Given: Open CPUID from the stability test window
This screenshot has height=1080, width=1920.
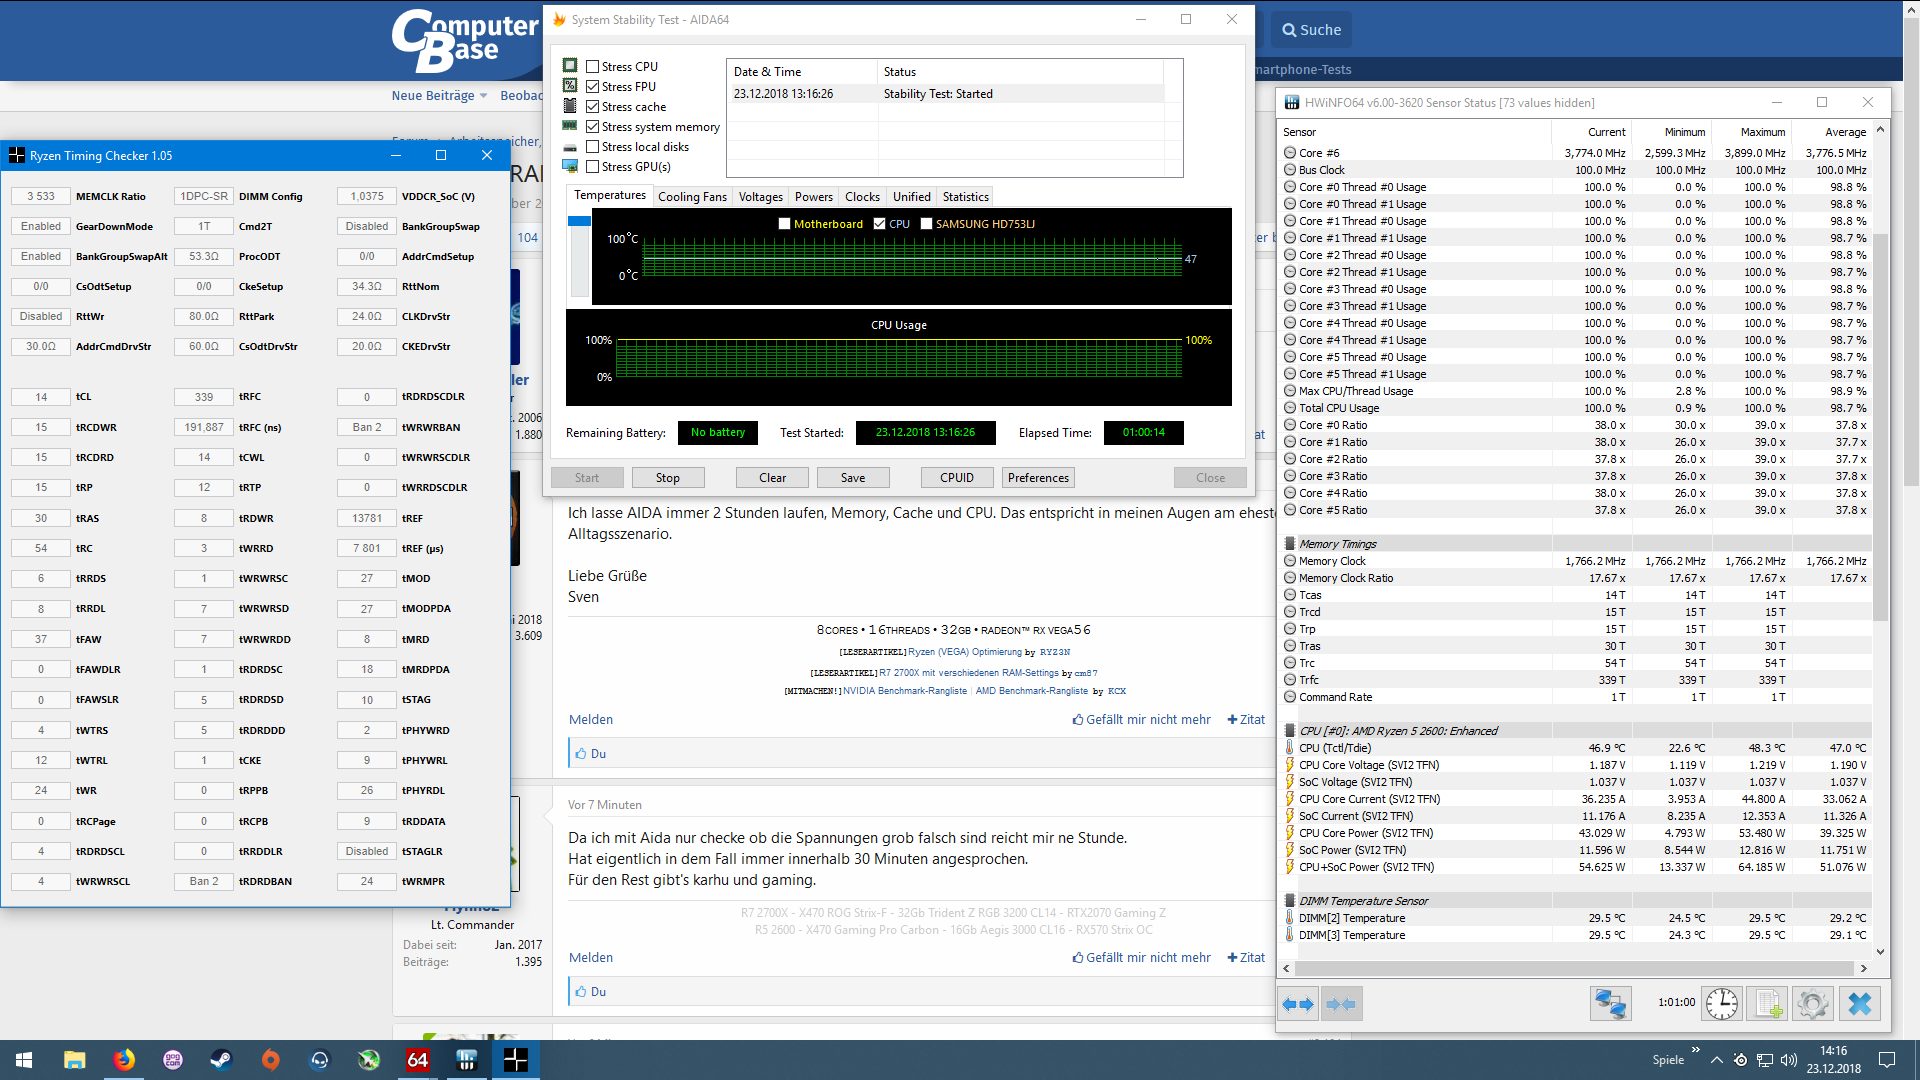Looking at the screenshot, I should (x=956, y=477).
